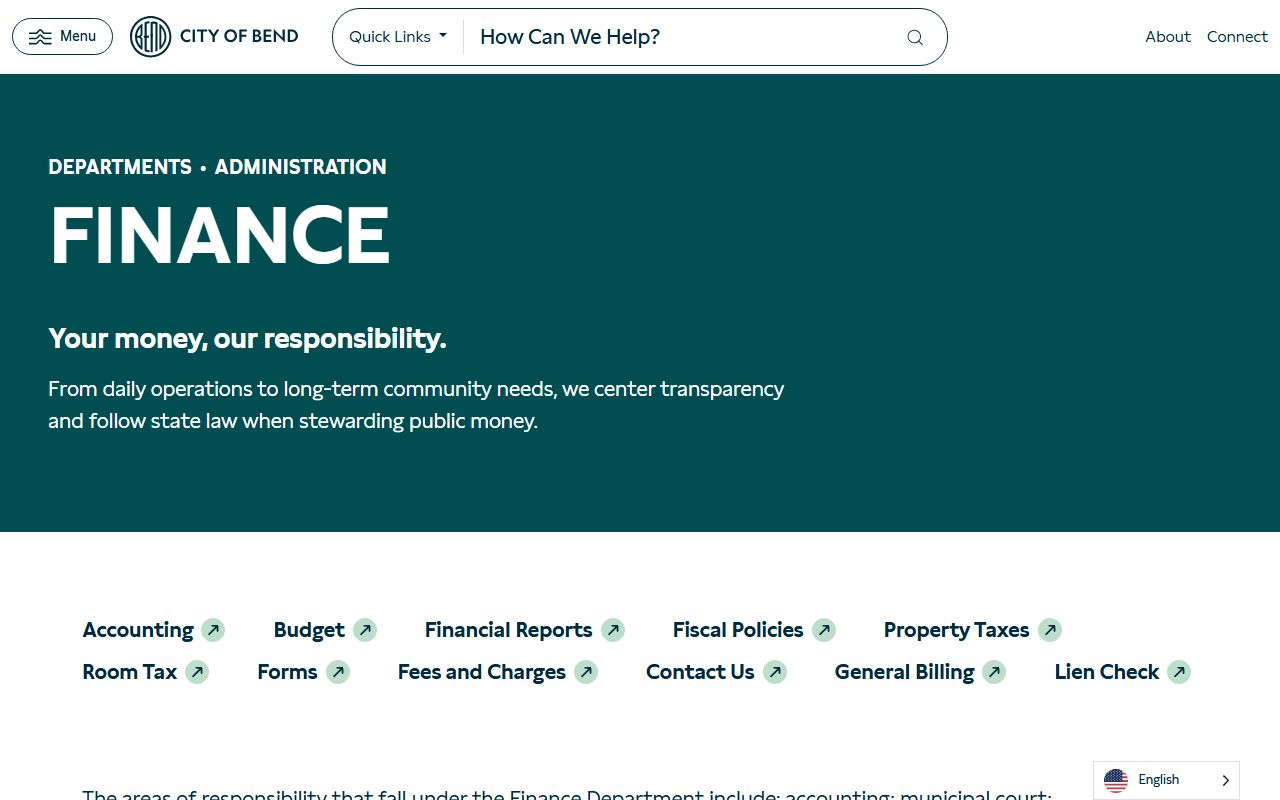
Task: Click the arrow icon beside Financial Reports
Action: pos(613,630)
